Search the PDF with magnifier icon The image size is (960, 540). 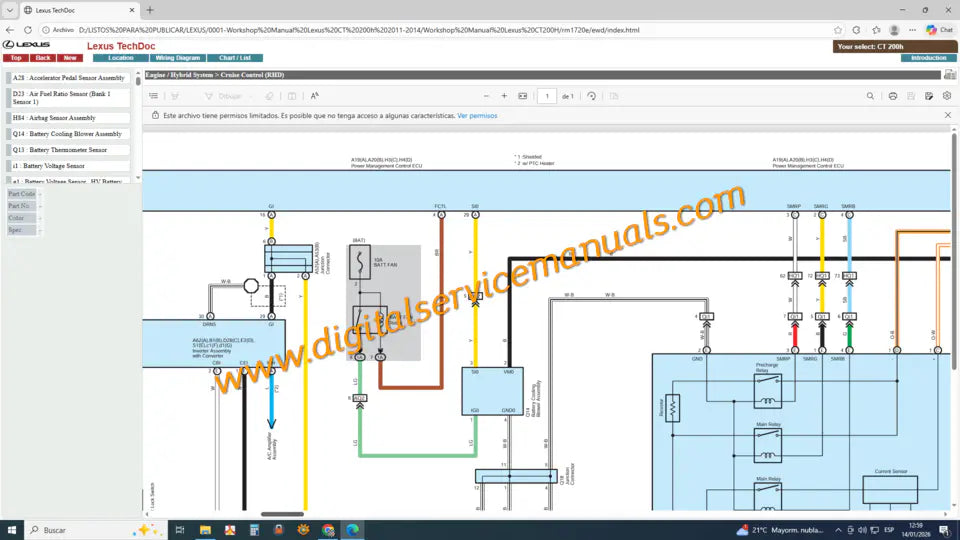(x=870, y=96)
